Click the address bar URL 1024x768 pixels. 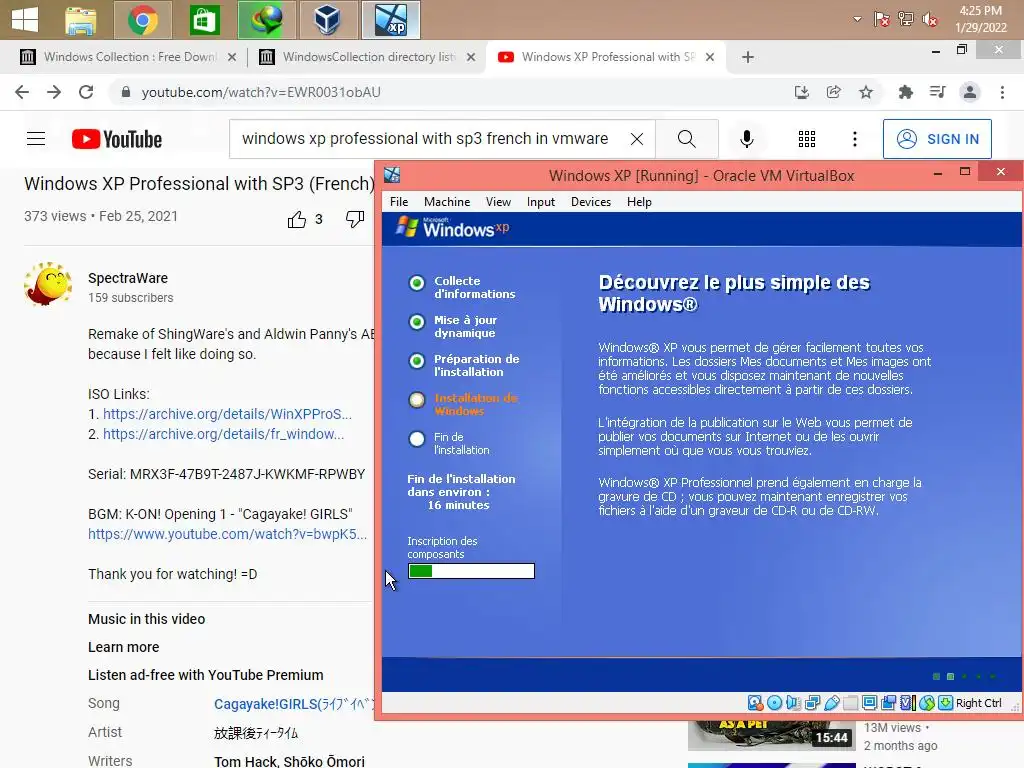click(261, 92)
